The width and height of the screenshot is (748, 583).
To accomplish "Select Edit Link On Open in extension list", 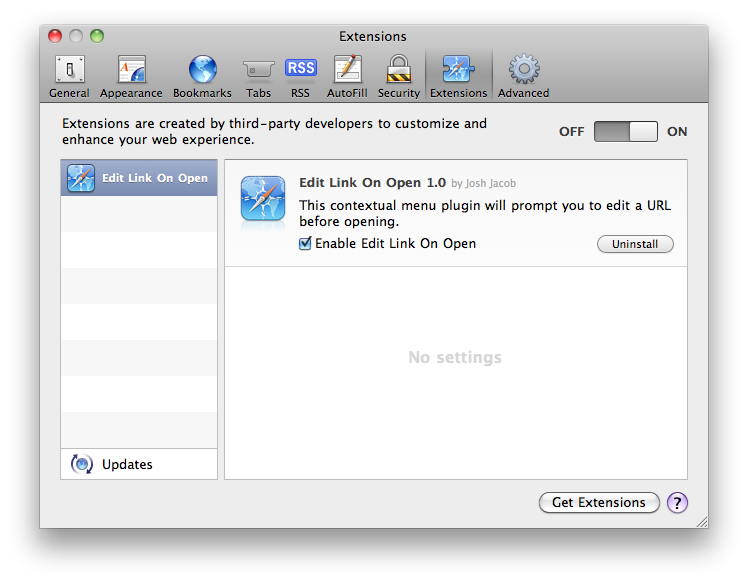I will coord(139,178).
